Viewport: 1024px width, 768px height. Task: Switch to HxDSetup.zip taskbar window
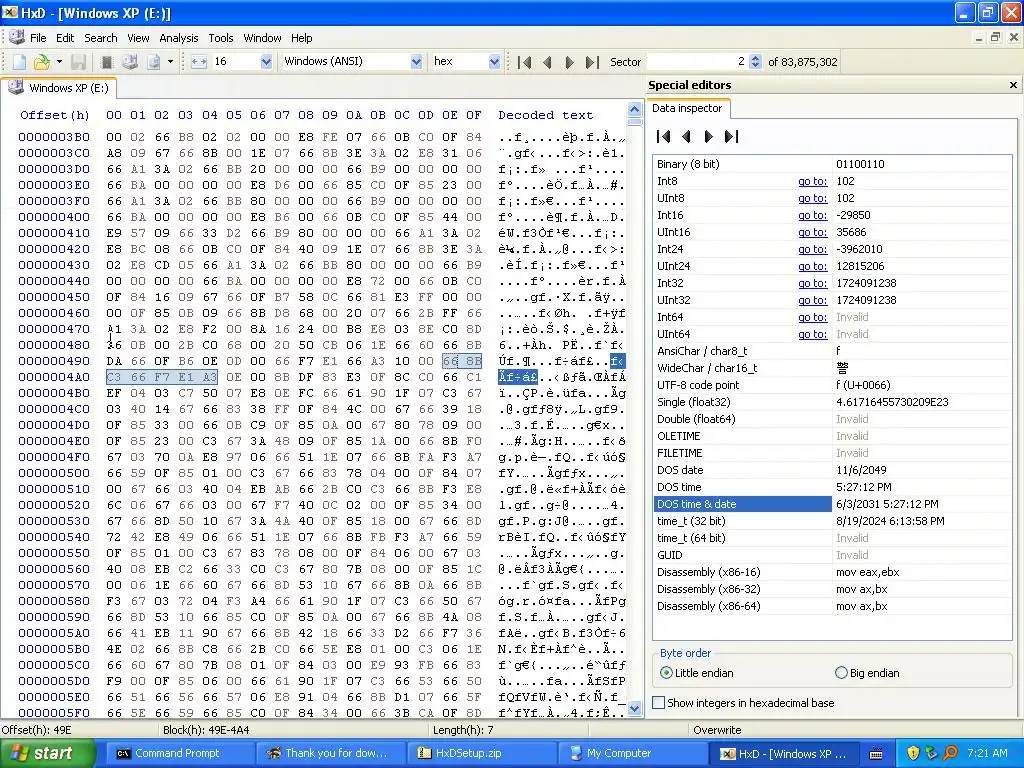click(482, 753)
